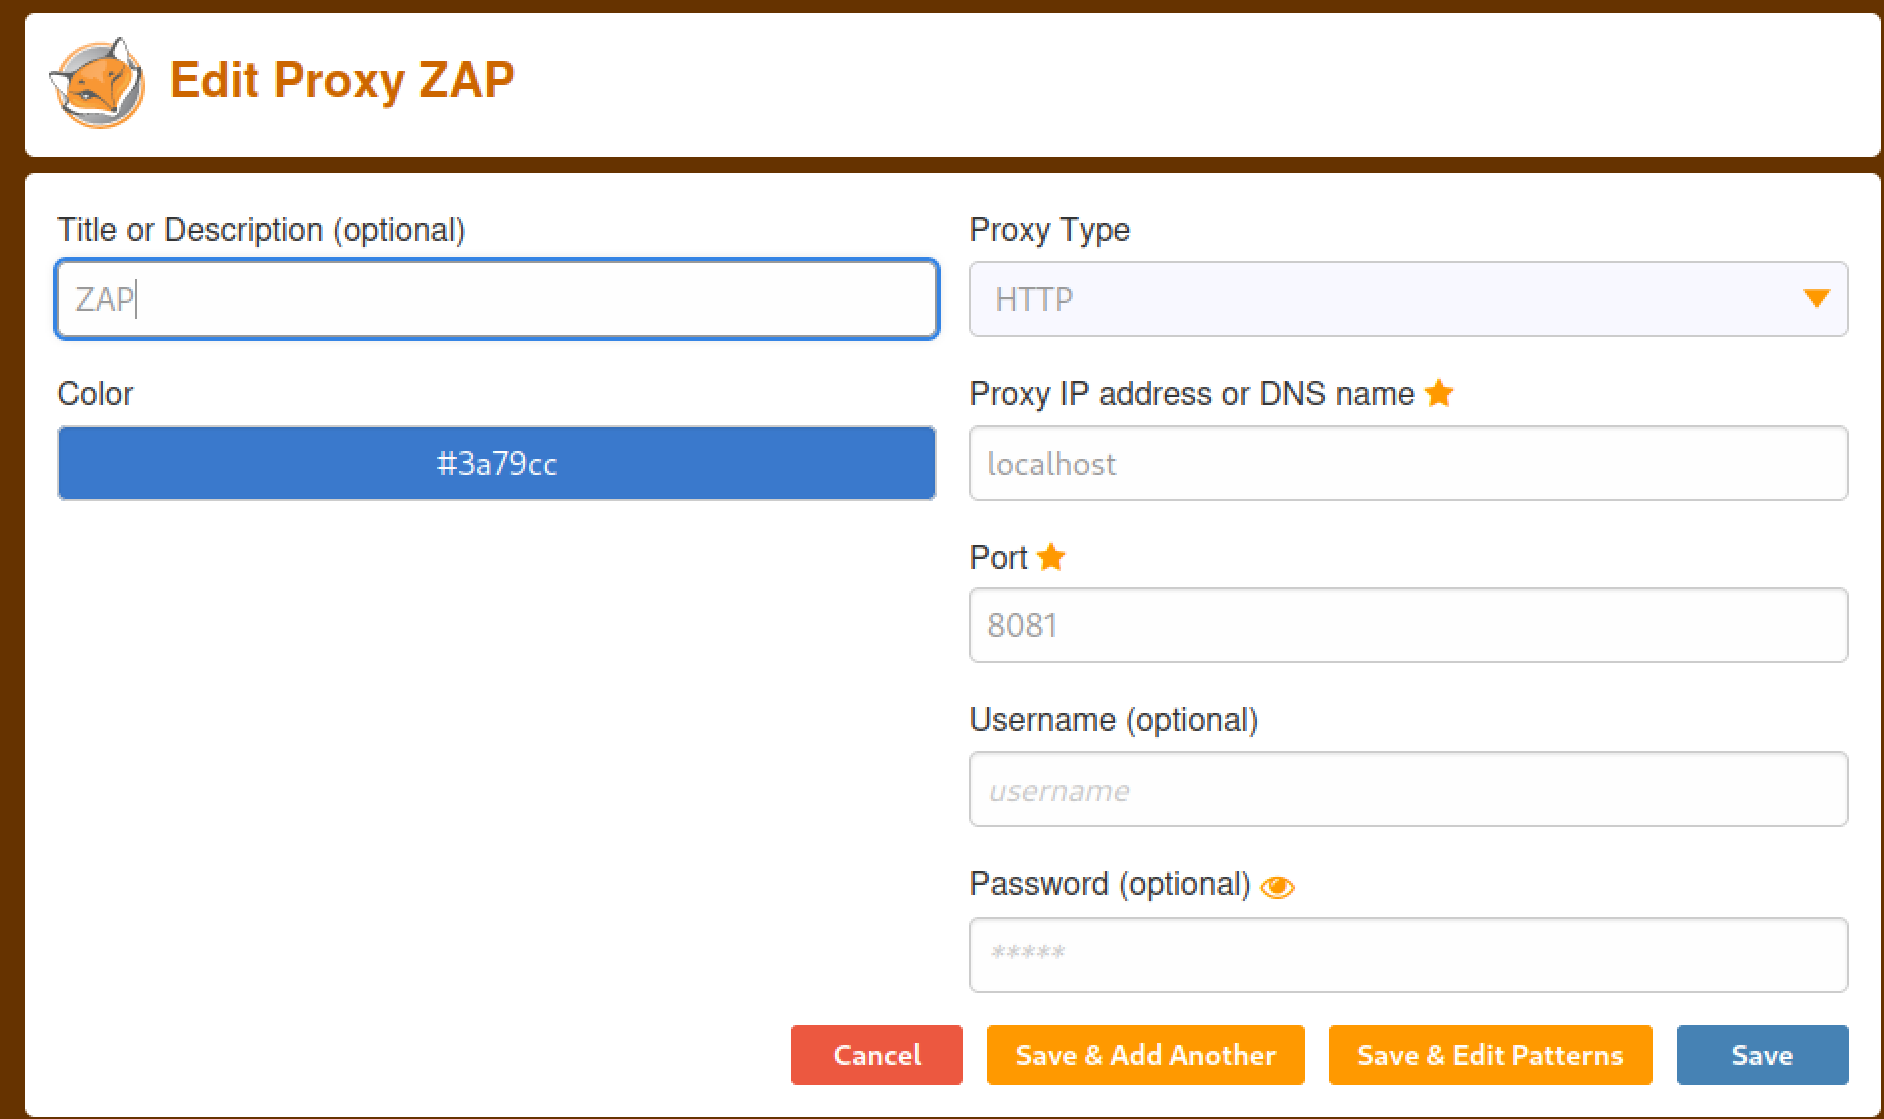Click into the Username input field

point(1408,789)
